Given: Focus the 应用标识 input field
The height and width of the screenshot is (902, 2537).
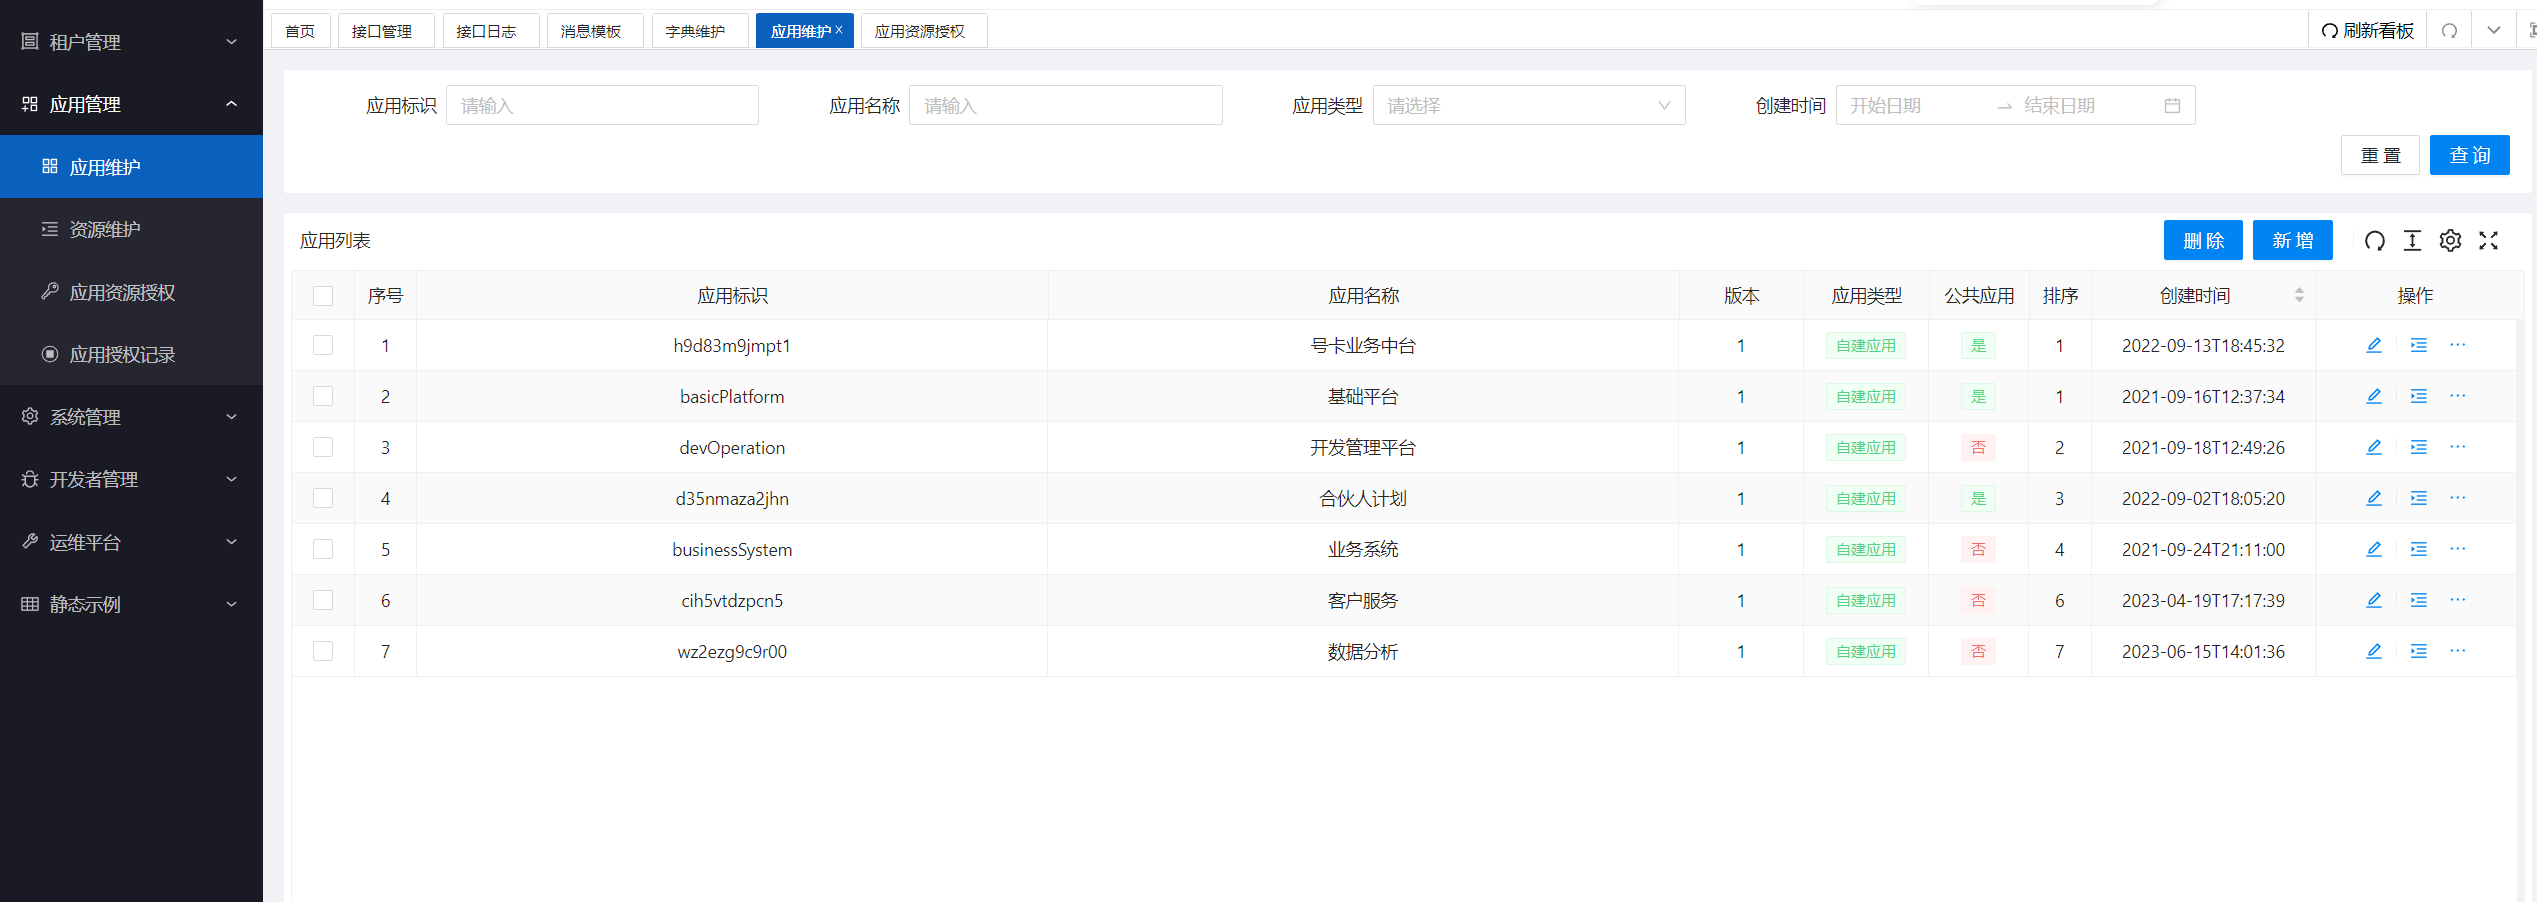Looking at the screenshot, I should coord(602,105).
